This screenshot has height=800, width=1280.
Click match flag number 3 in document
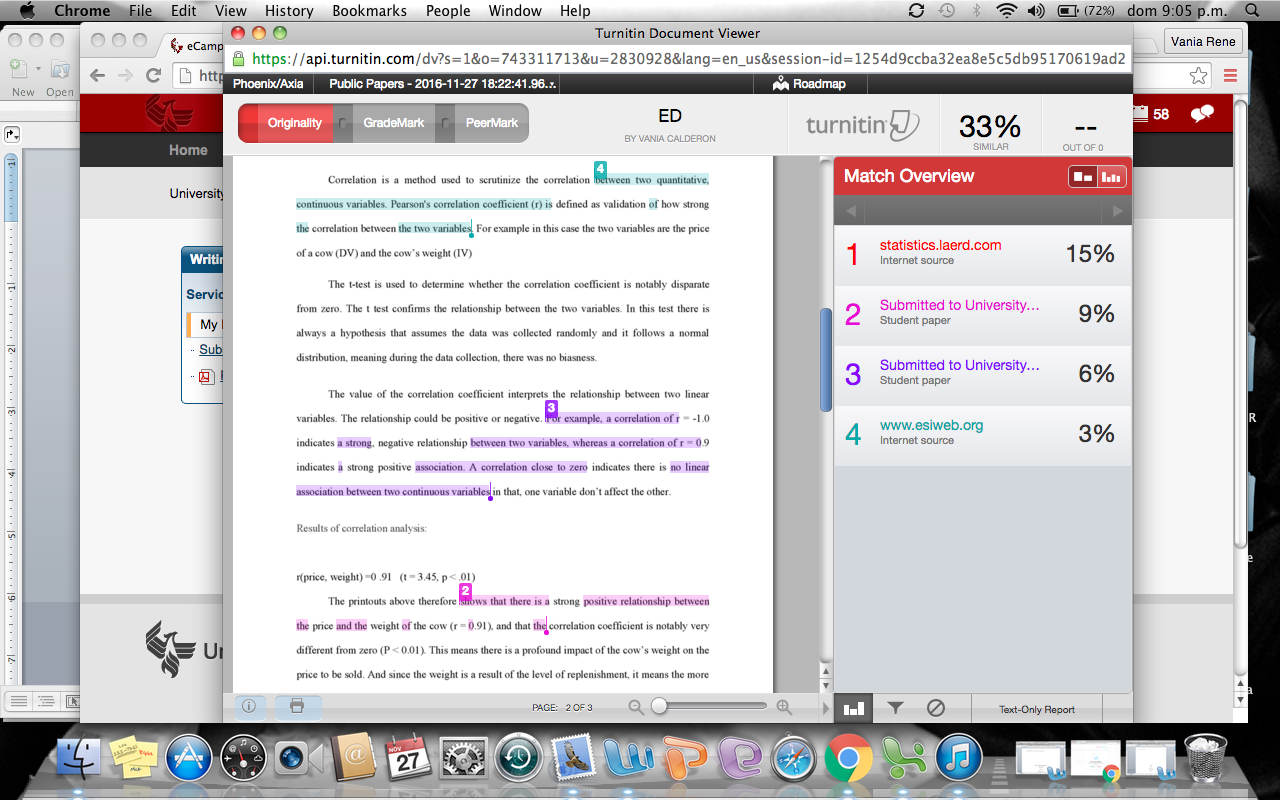pos(551,408)
